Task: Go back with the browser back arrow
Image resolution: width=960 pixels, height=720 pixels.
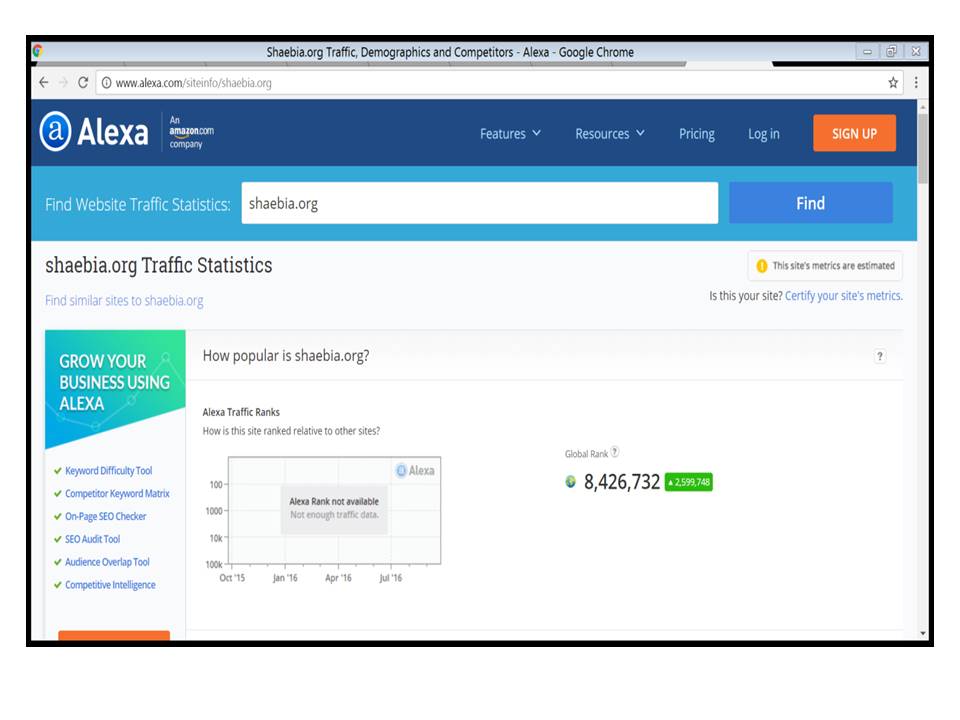Action: pos(43,82)
